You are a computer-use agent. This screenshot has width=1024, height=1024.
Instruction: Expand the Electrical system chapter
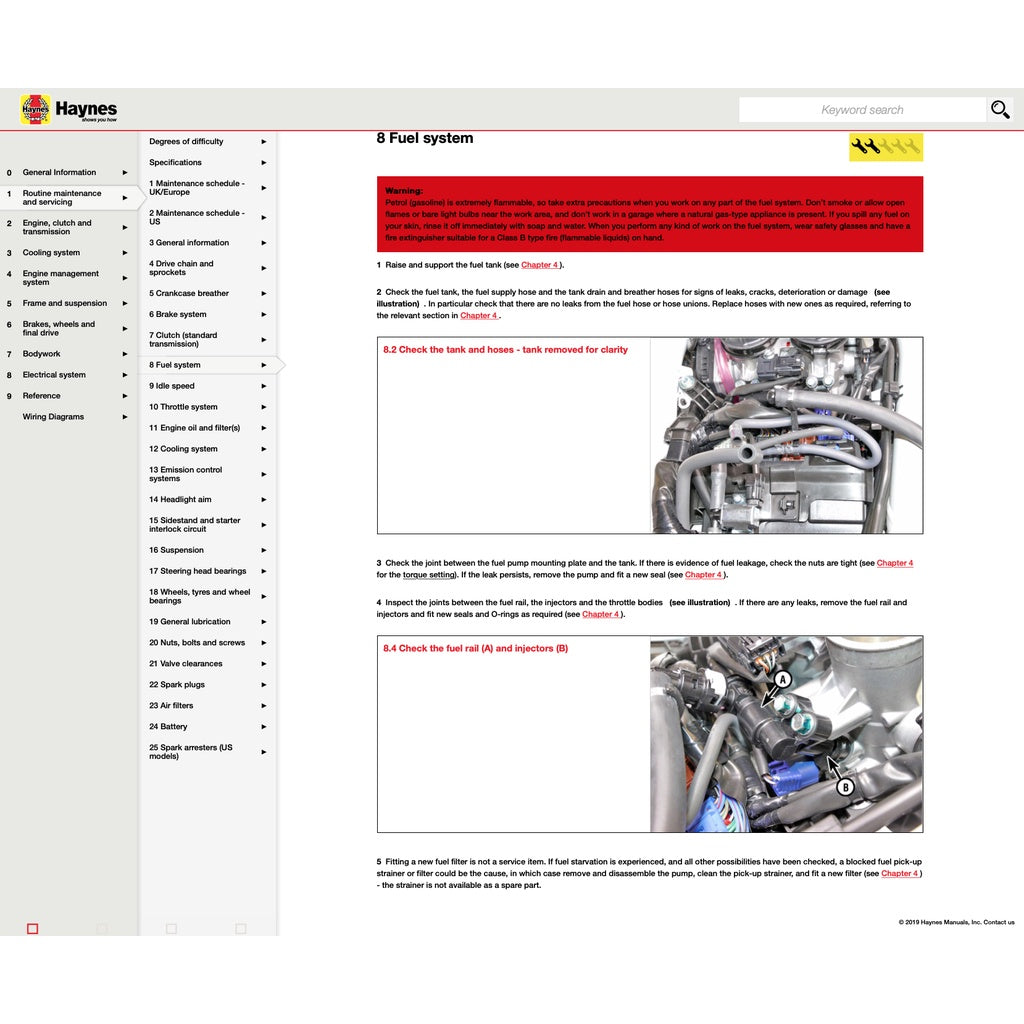[125, 374]
